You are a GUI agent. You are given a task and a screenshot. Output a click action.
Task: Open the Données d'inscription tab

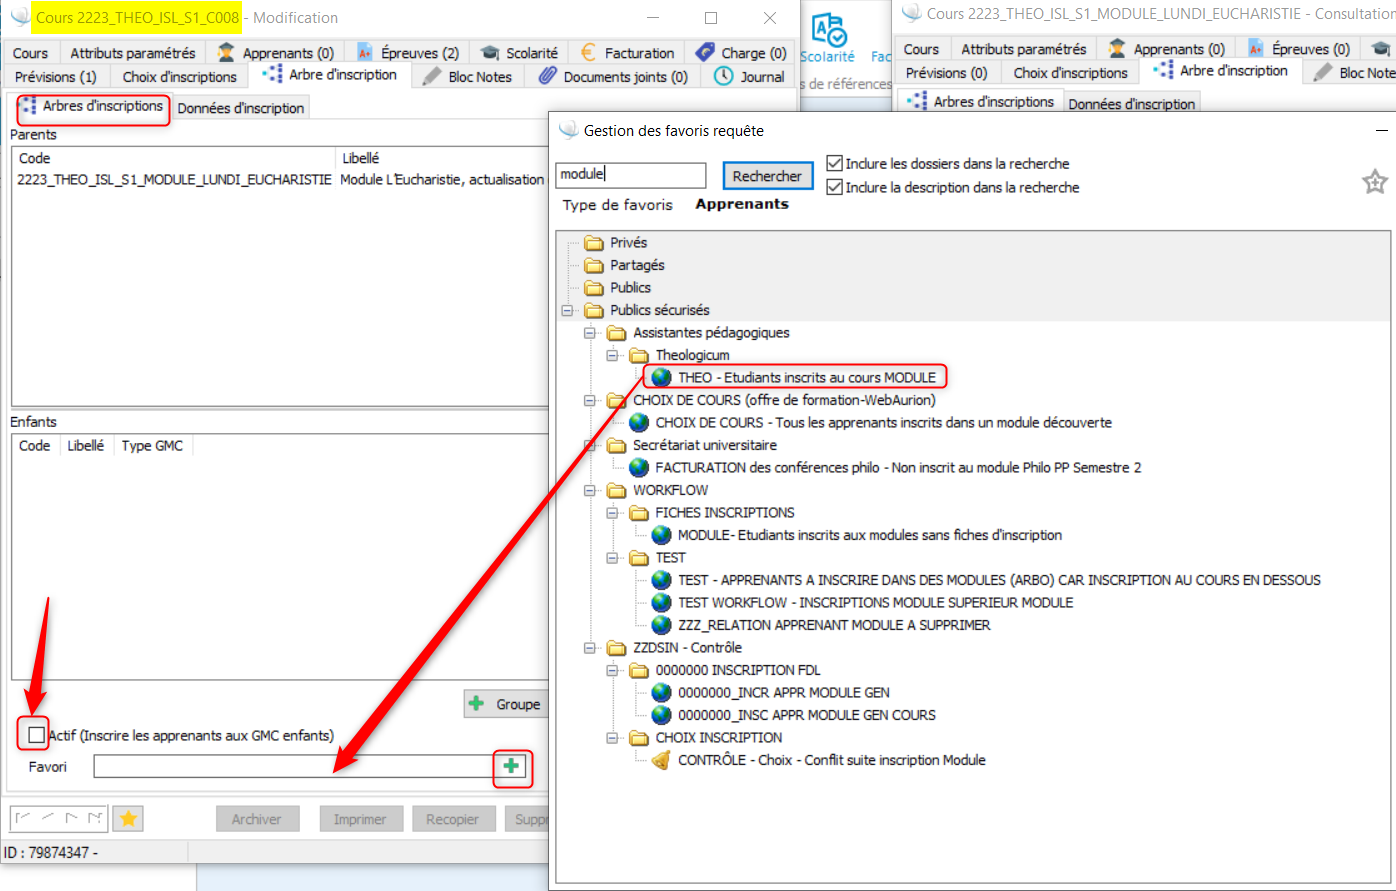point(241,108)
